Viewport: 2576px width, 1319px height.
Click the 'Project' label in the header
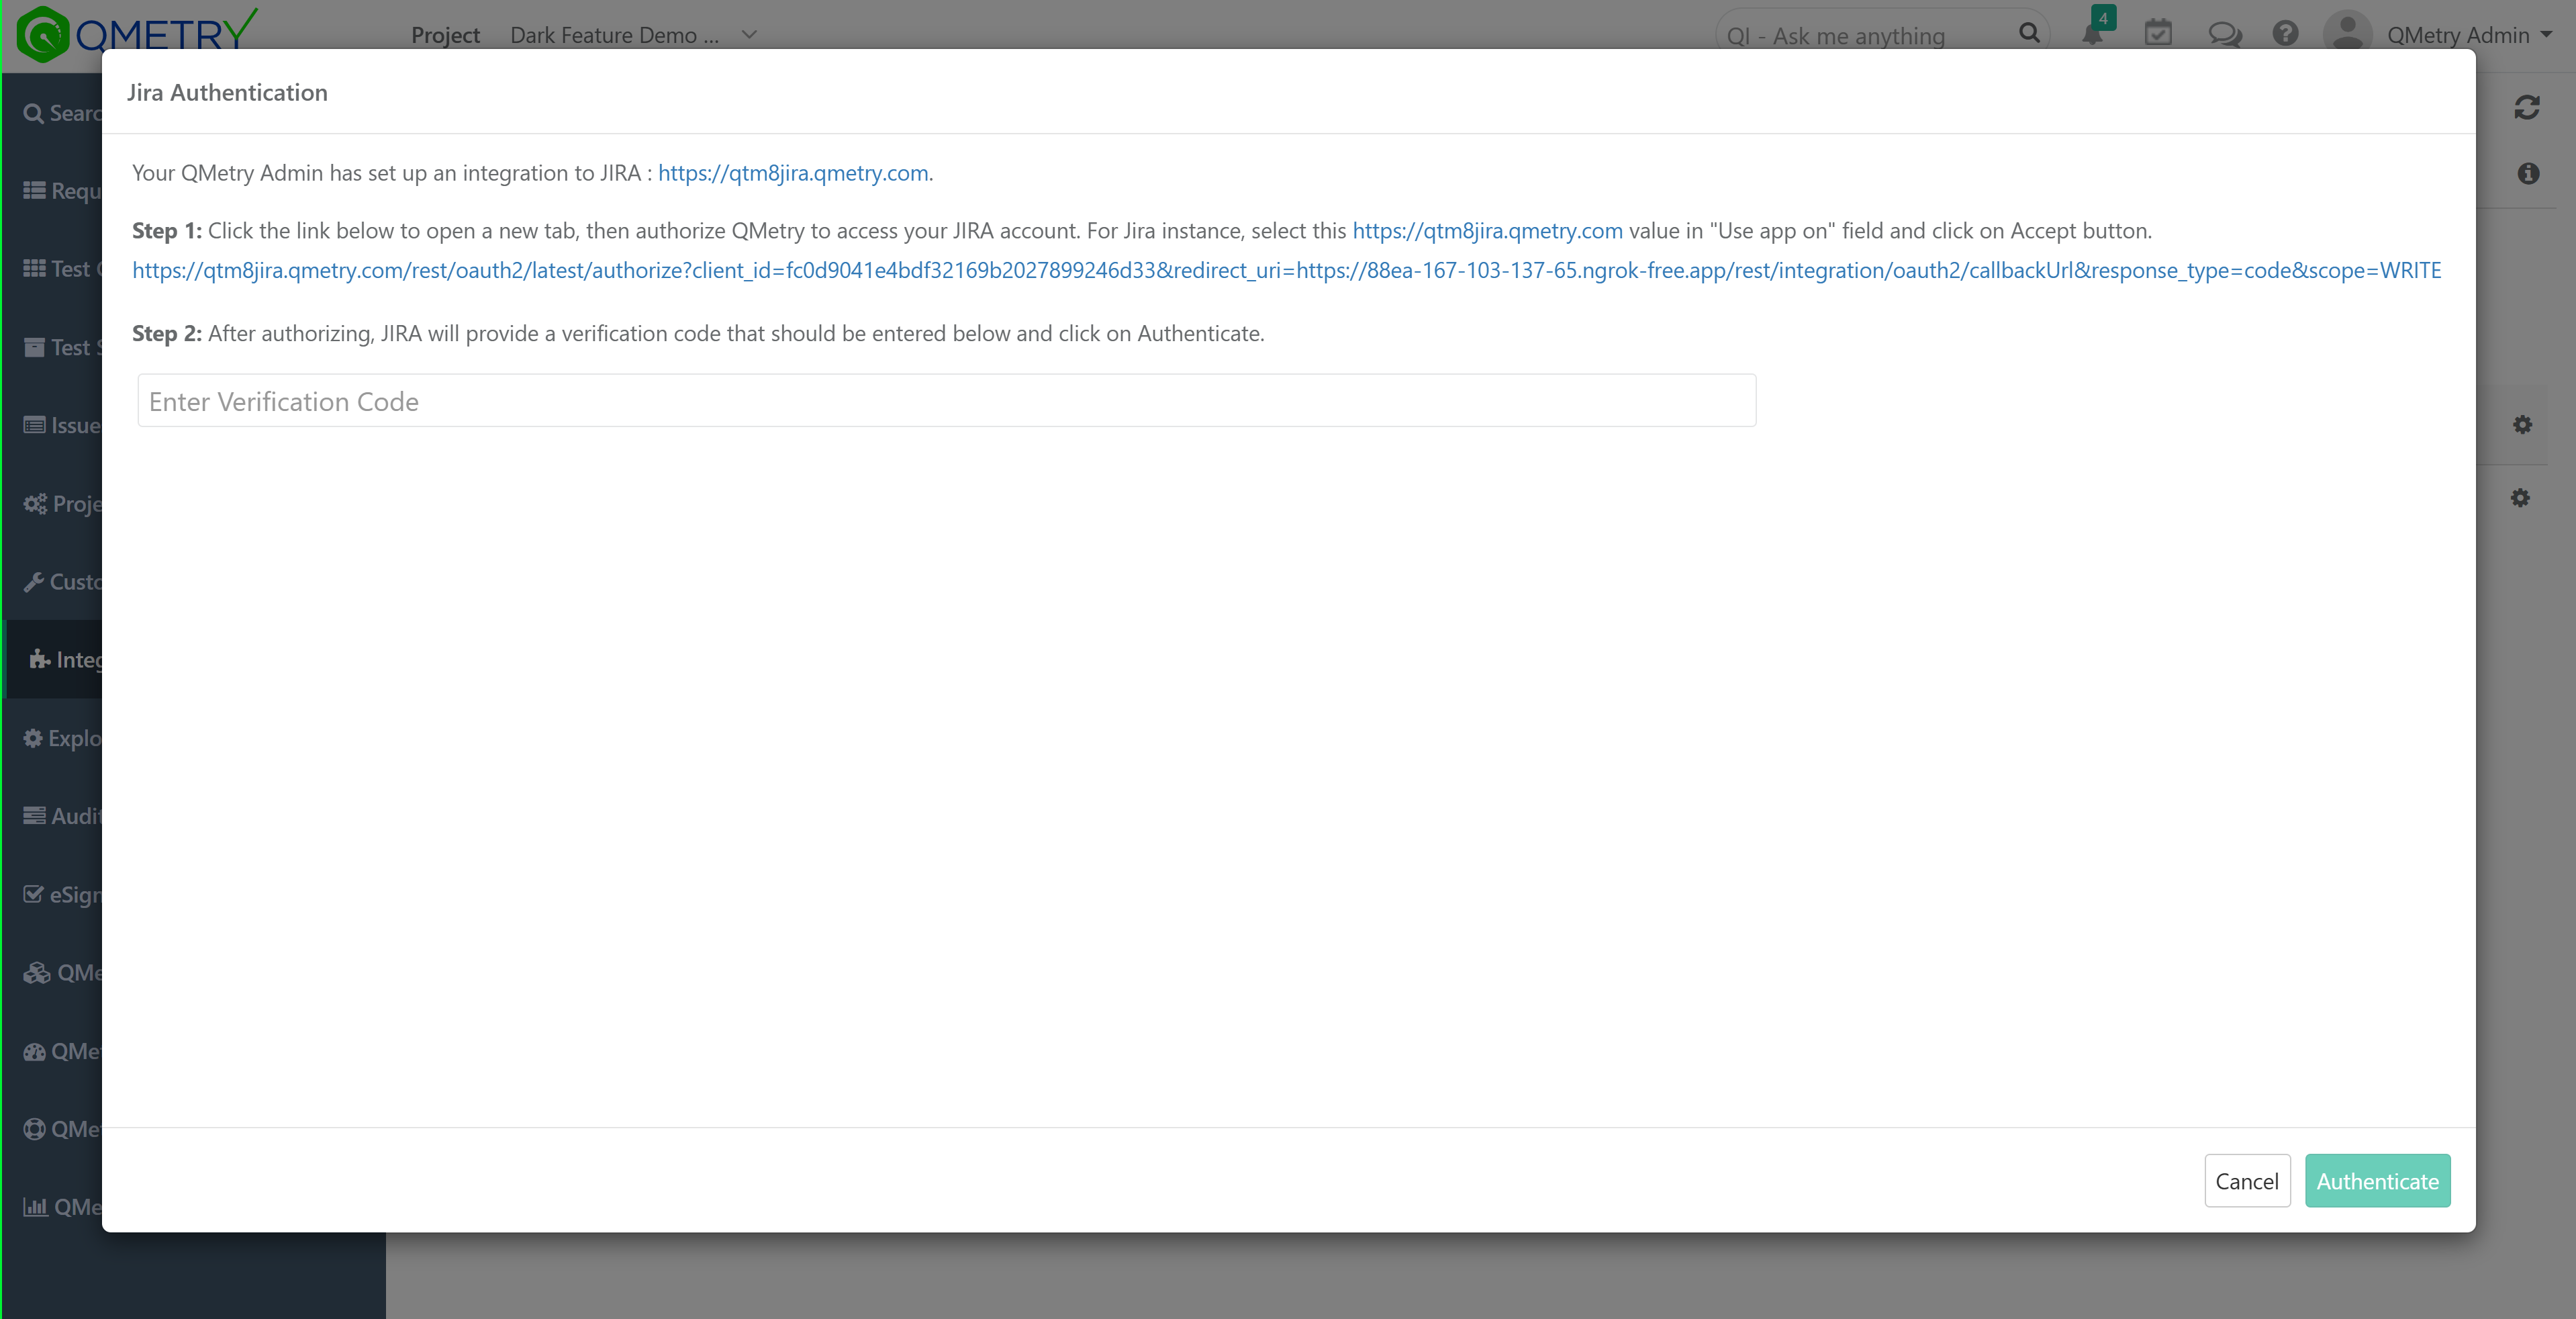tap(446, 35)
